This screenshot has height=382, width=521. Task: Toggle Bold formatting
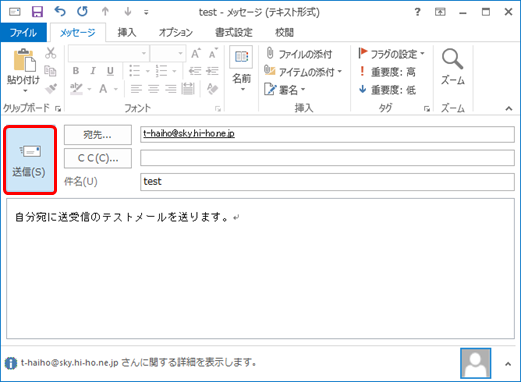76,71
